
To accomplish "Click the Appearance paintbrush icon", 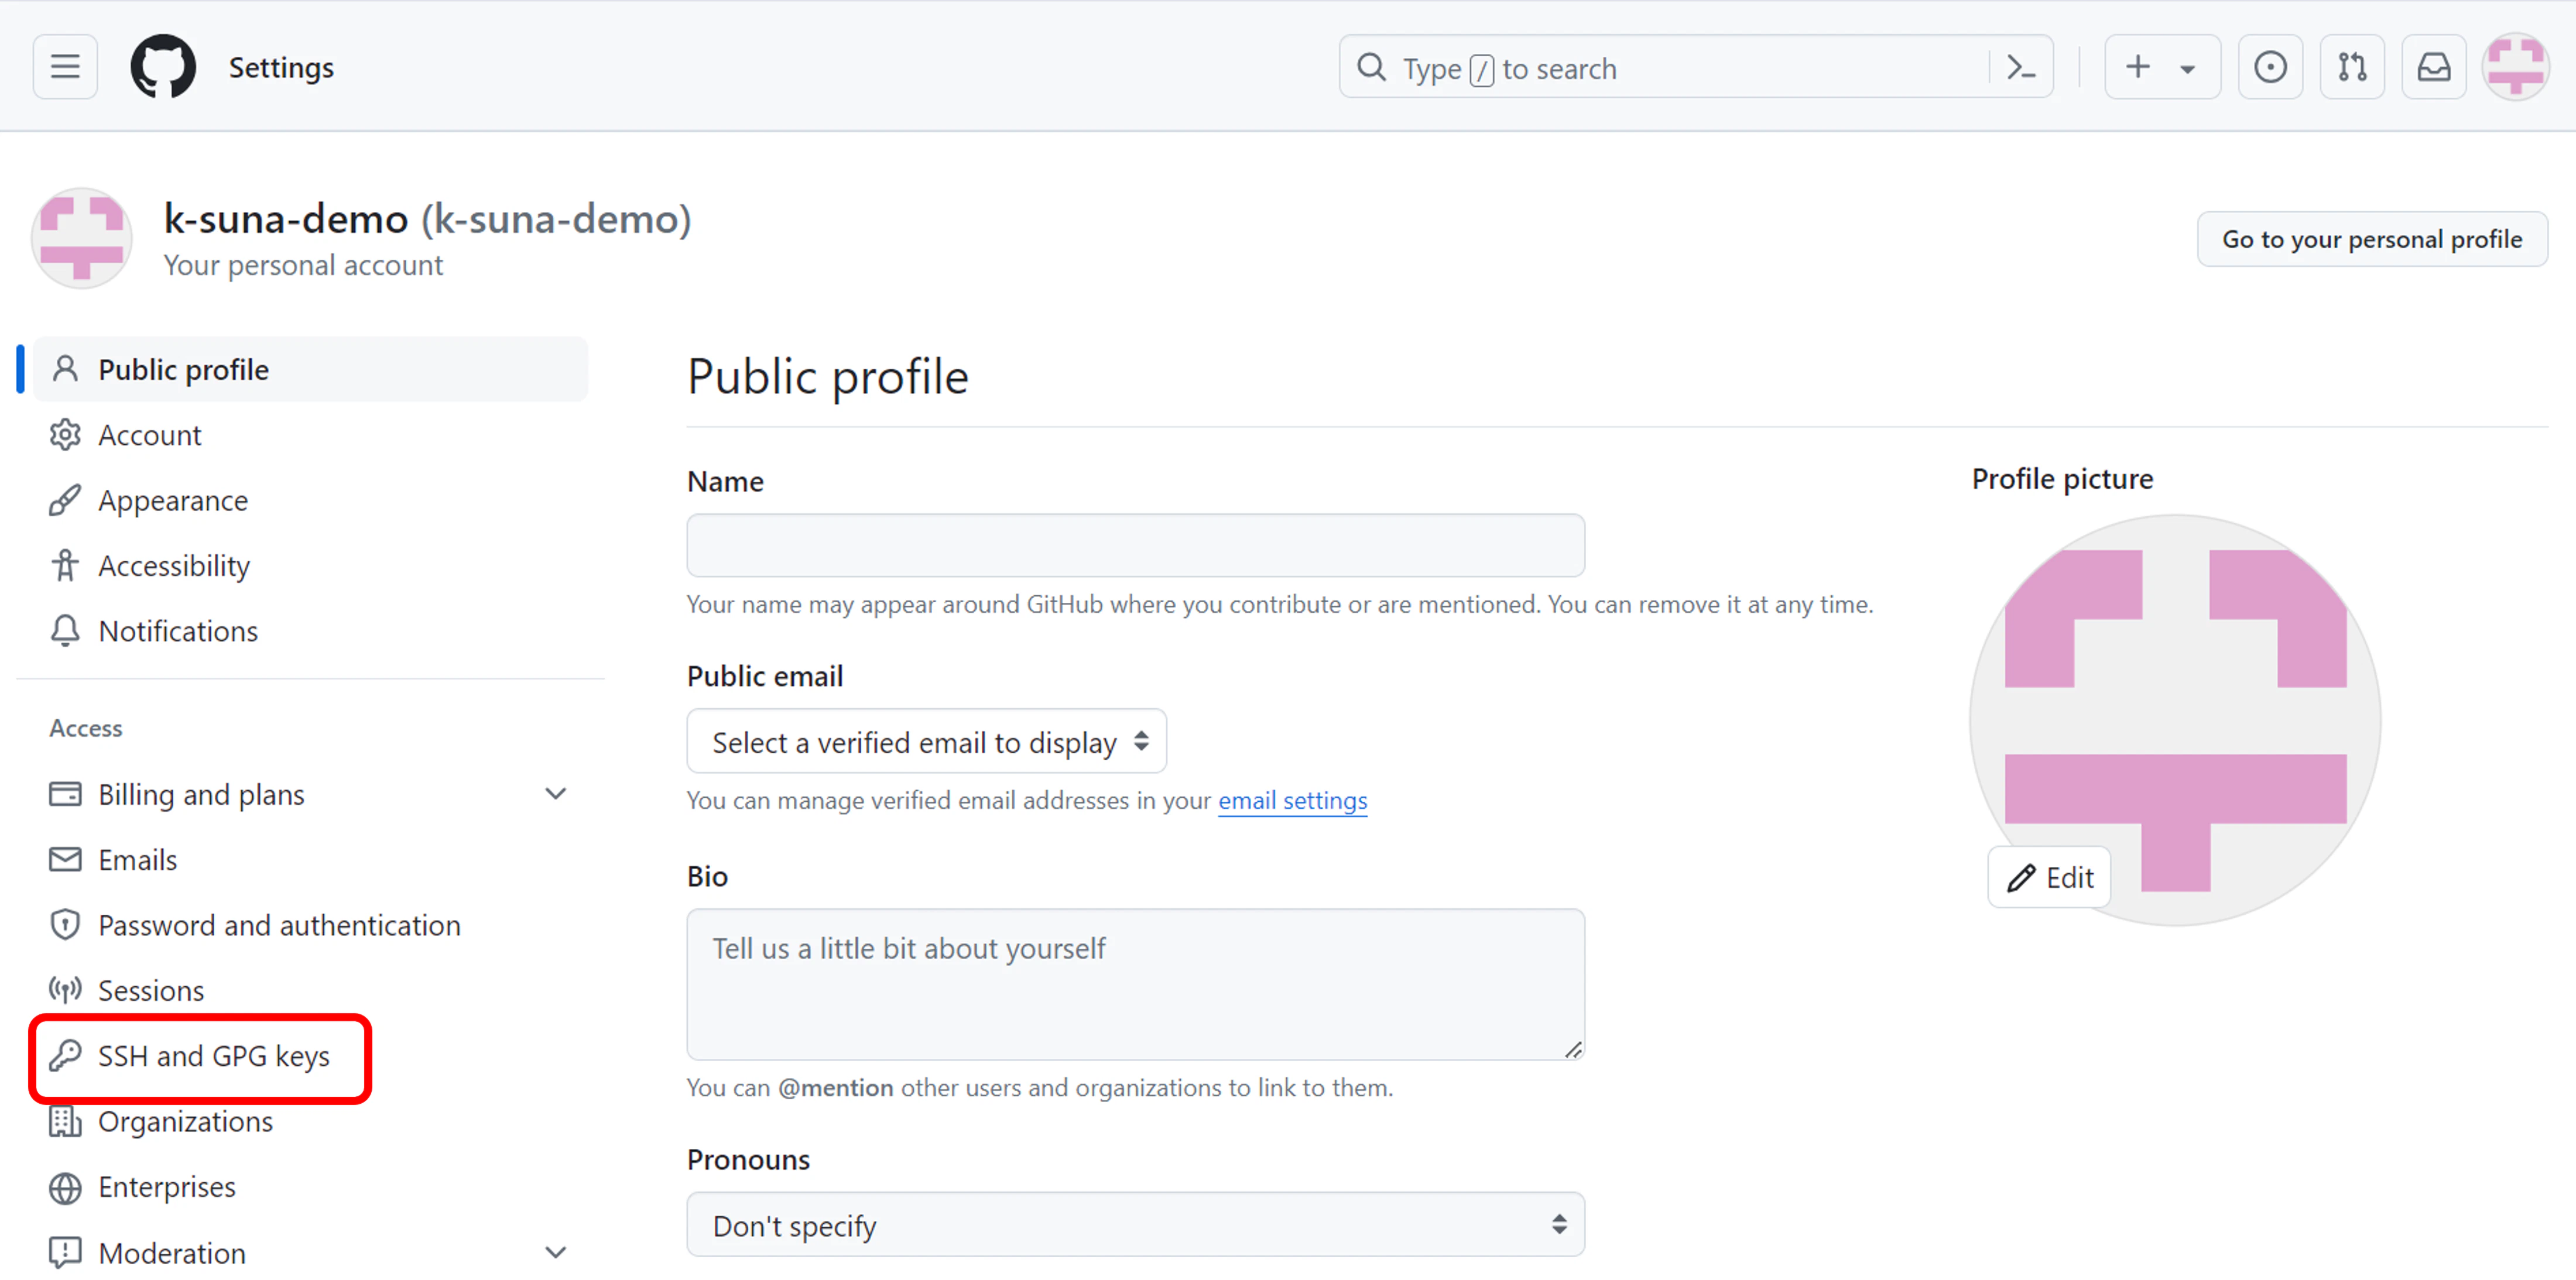I will (x=65, y=500).
